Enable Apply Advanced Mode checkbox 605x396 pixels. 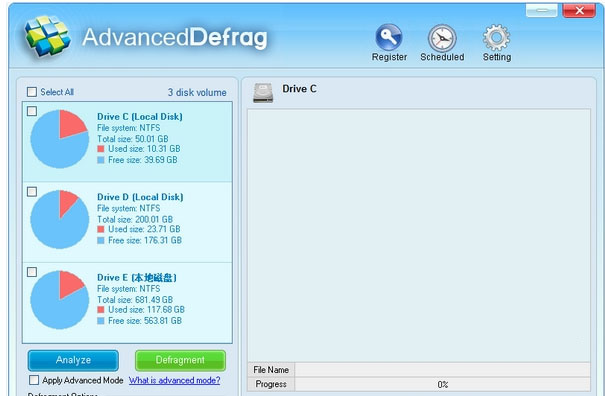click(34, 380)
